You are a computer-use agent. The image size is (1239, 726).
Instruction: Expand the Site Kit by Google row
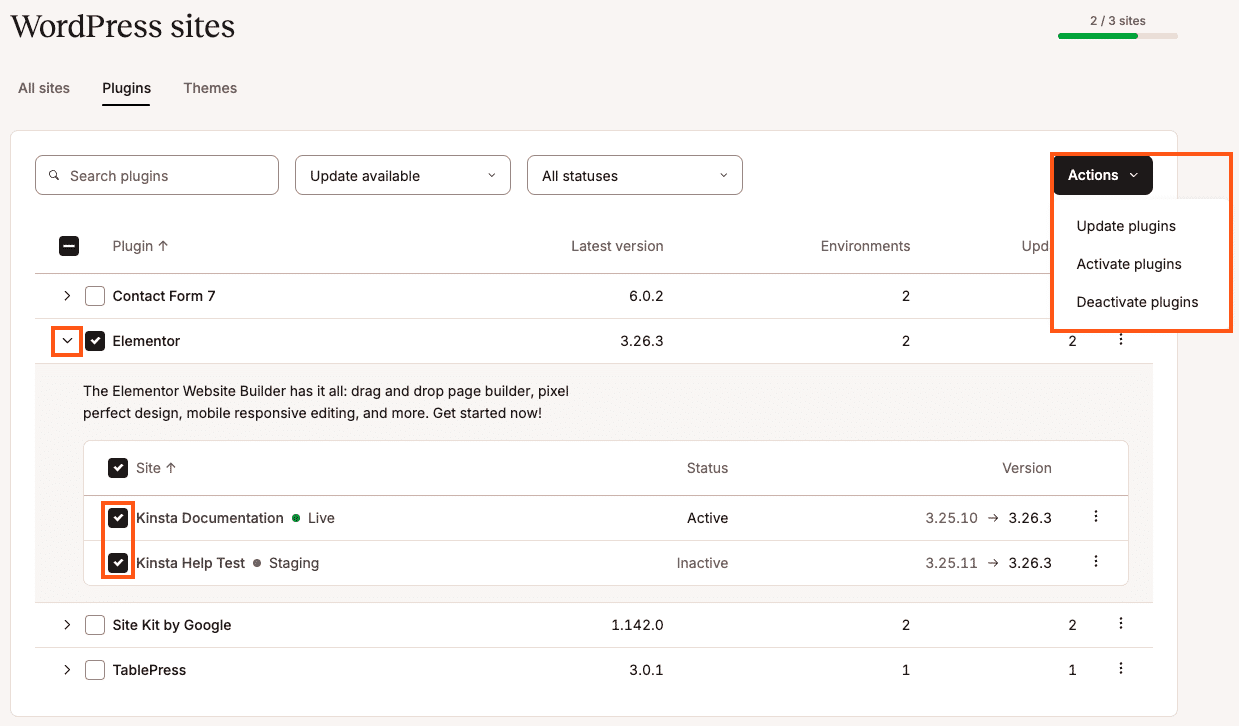click(x=67, y=625)
